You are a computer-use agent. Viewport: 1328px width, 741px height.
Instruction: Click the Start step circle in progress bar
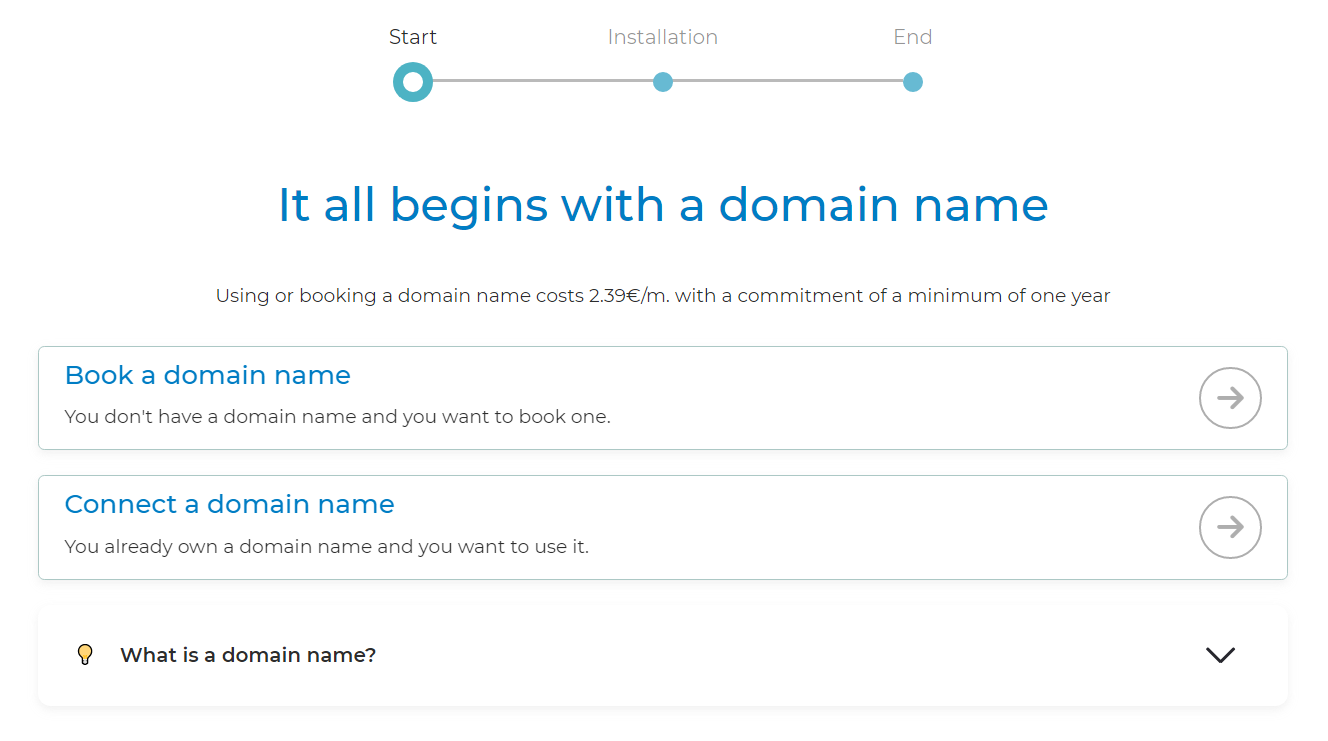pyautogui.click(x=413, y=82)
